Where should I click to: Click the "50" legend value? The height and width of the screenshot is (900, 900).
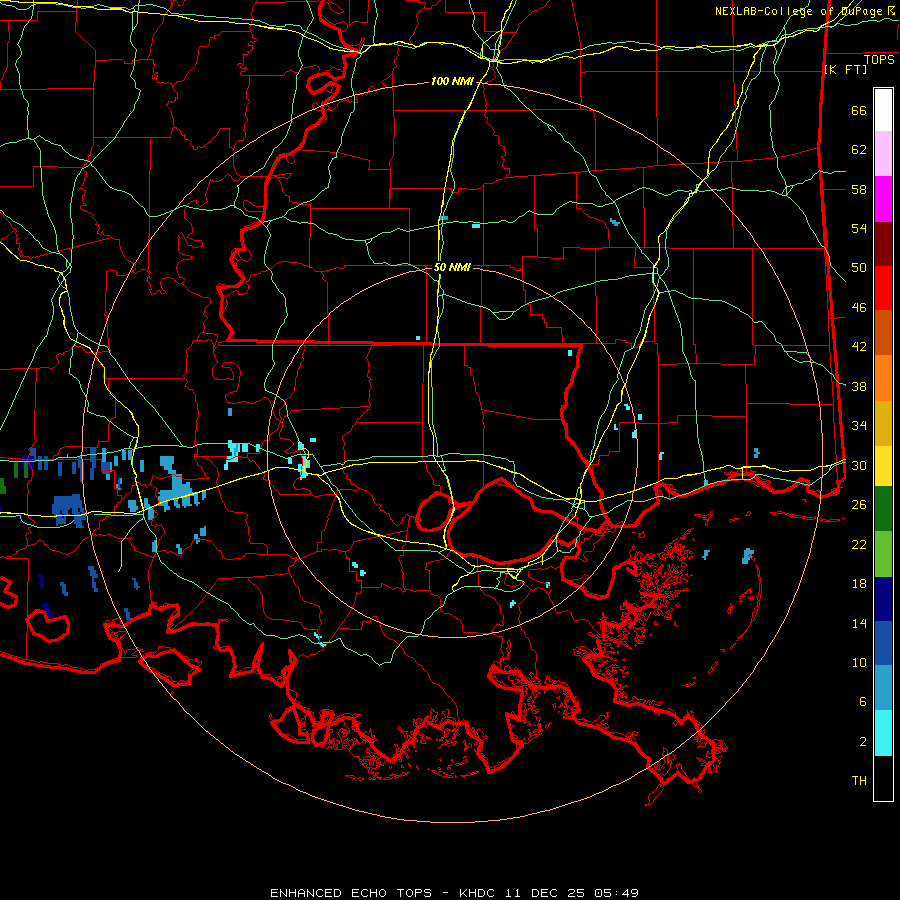pyautogui.click(x=859, y=268)
